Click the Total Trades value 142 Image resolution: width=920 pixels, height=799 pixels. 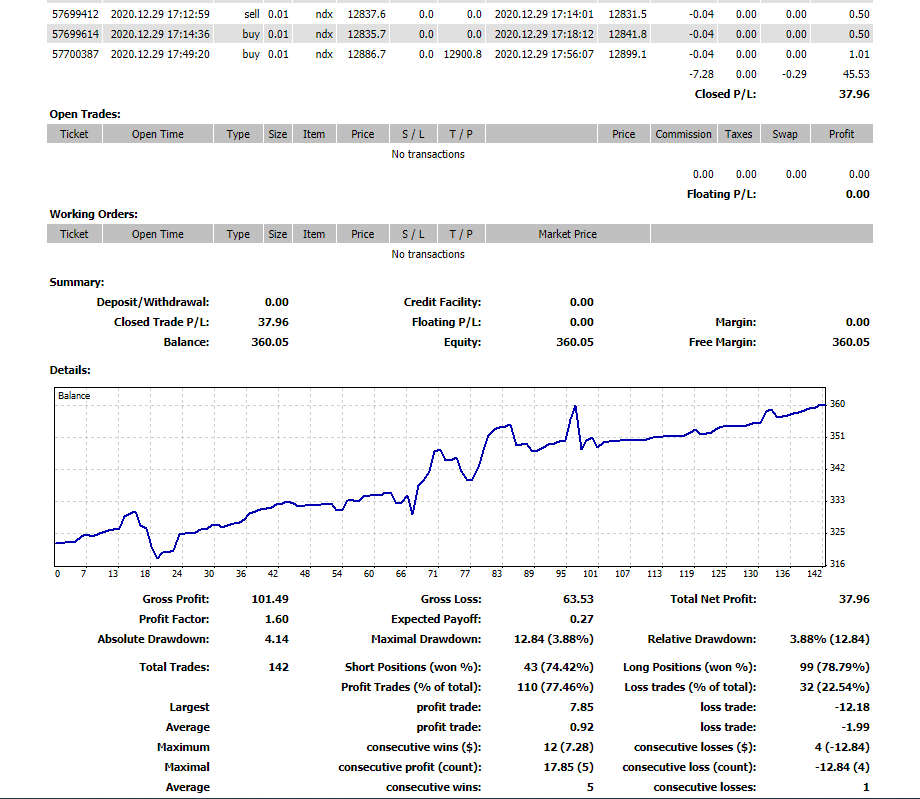click(277, 667)
